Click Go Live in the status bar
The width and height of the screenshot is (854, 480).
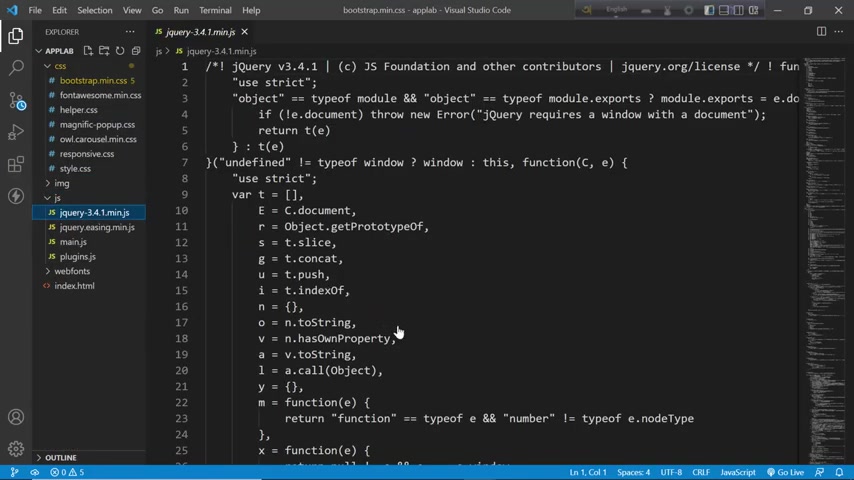point(785,472)
